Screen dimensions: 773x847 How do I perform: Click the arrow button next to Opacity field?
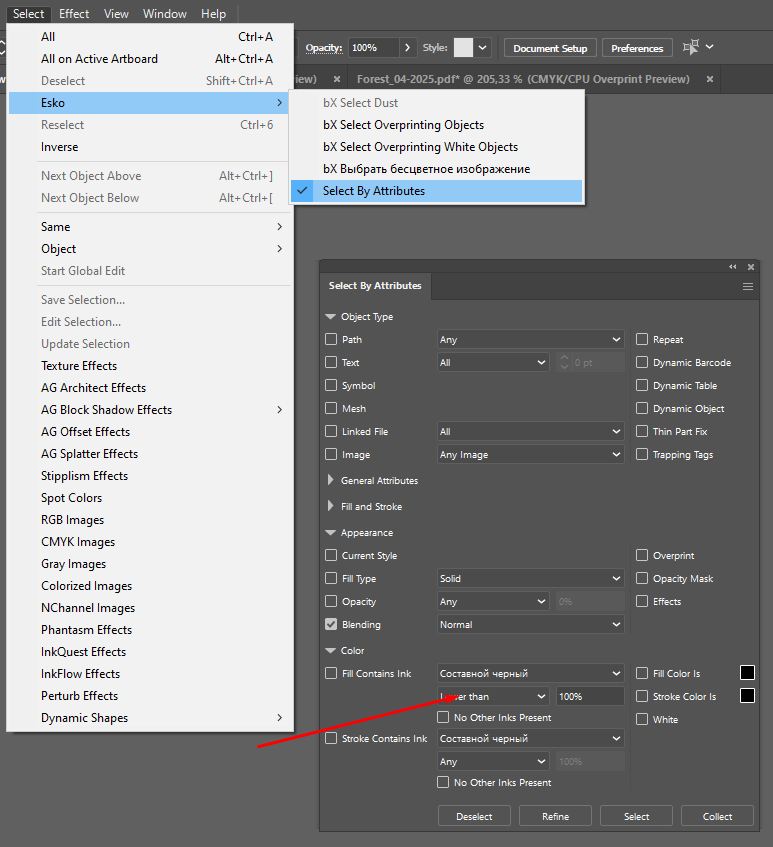(x=407, y=48)
